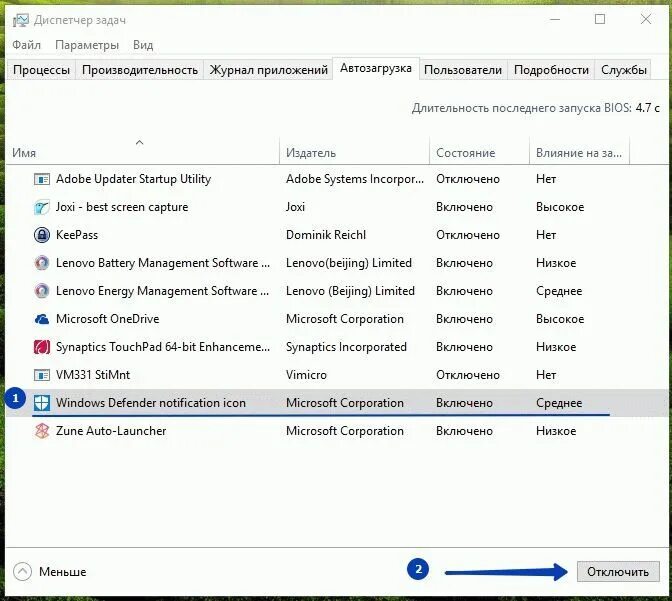This screenshot has width=672, height=601.
Task: Sort by the Влияние на за... column header
Action: 579,153
